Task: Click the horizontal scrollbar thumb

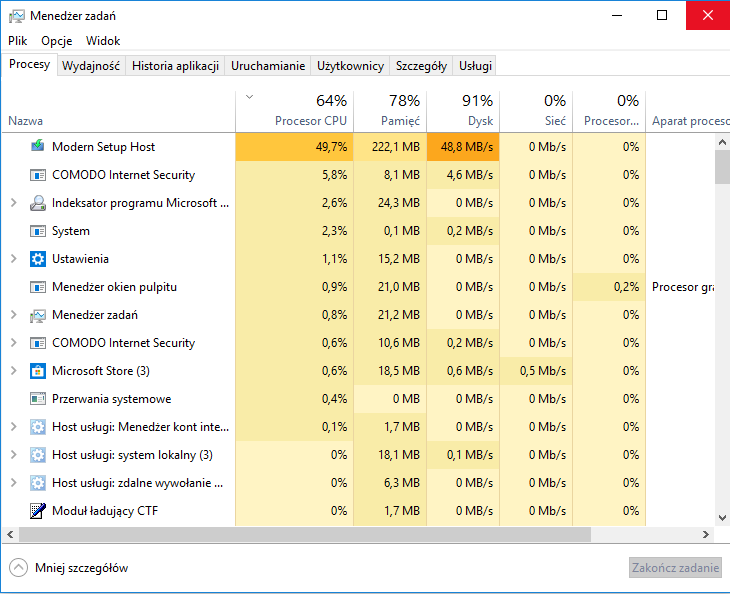Action: point(305,534)
